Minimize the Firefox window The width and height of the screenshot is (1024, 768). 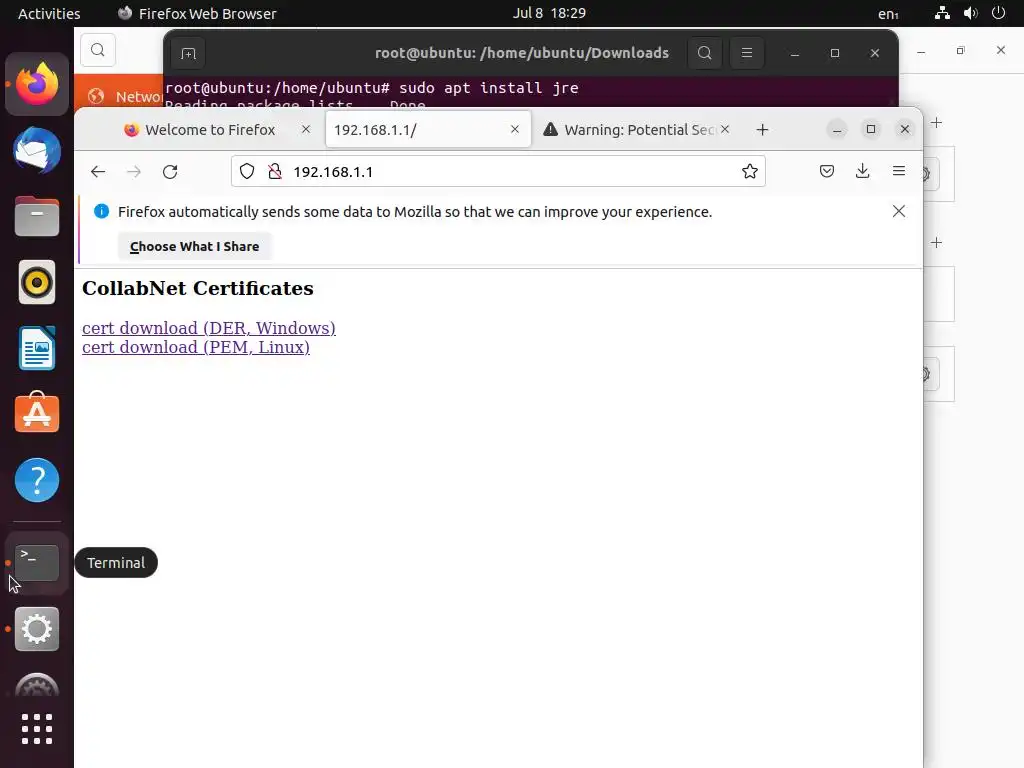tap(837, 129)
